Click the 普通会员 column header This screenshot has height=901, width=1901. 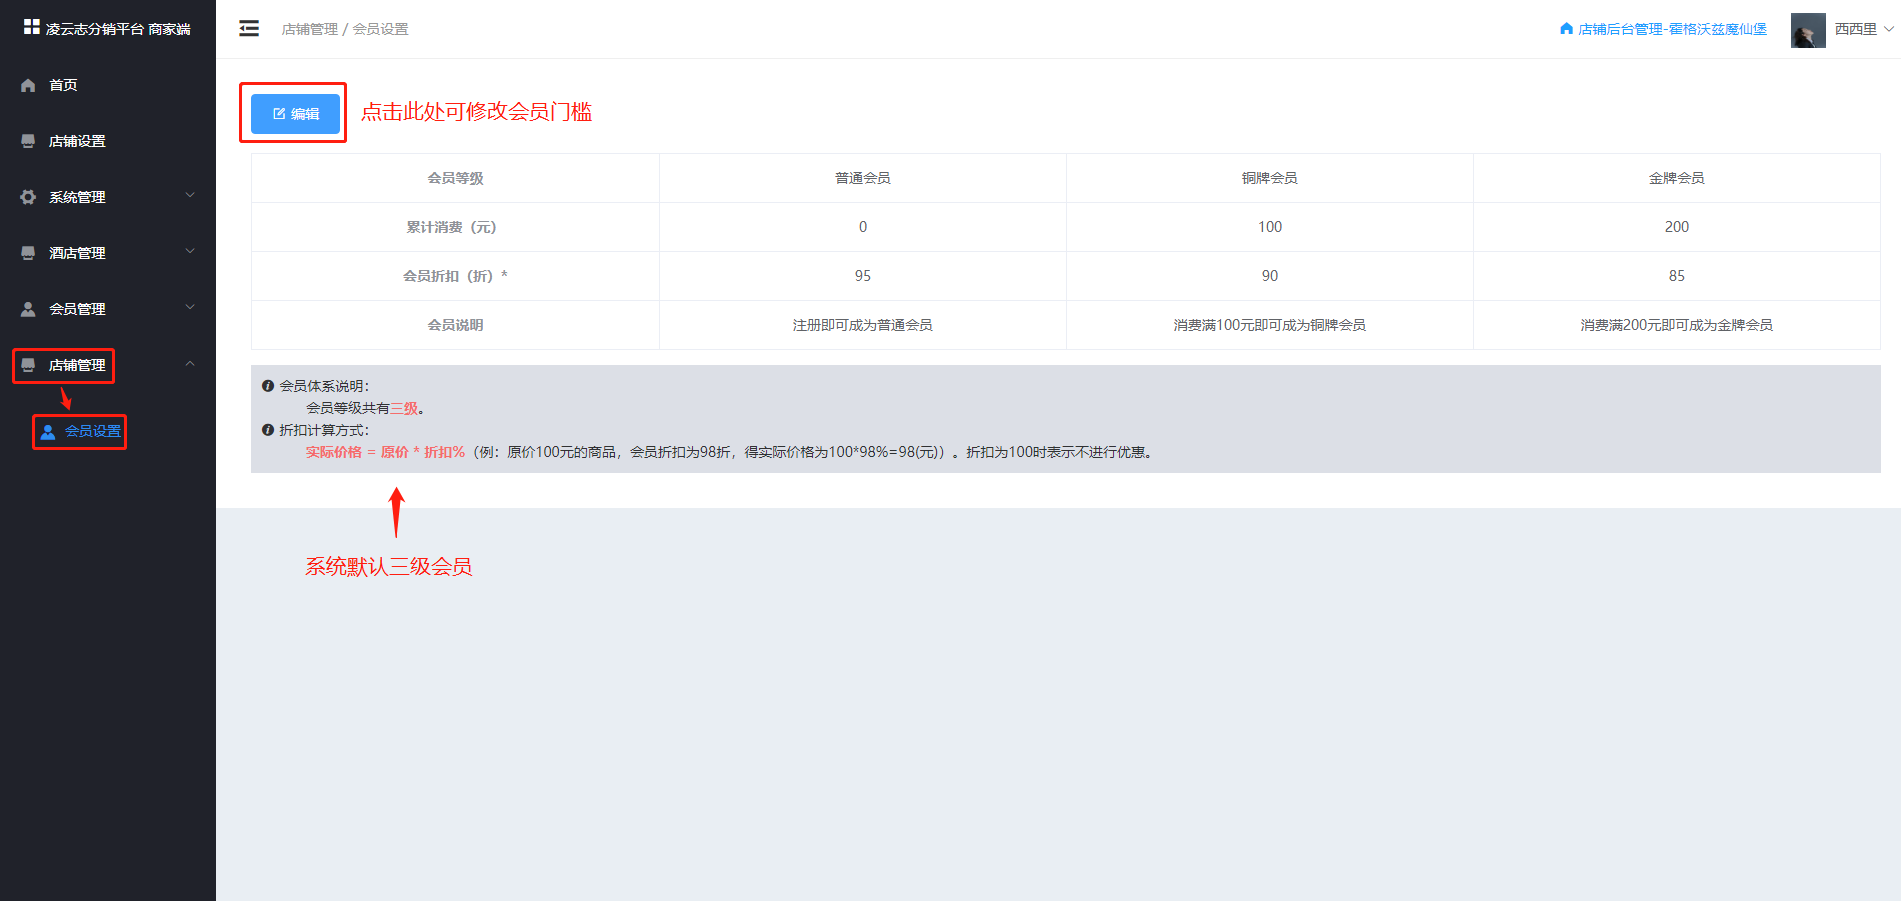[862, 178]
